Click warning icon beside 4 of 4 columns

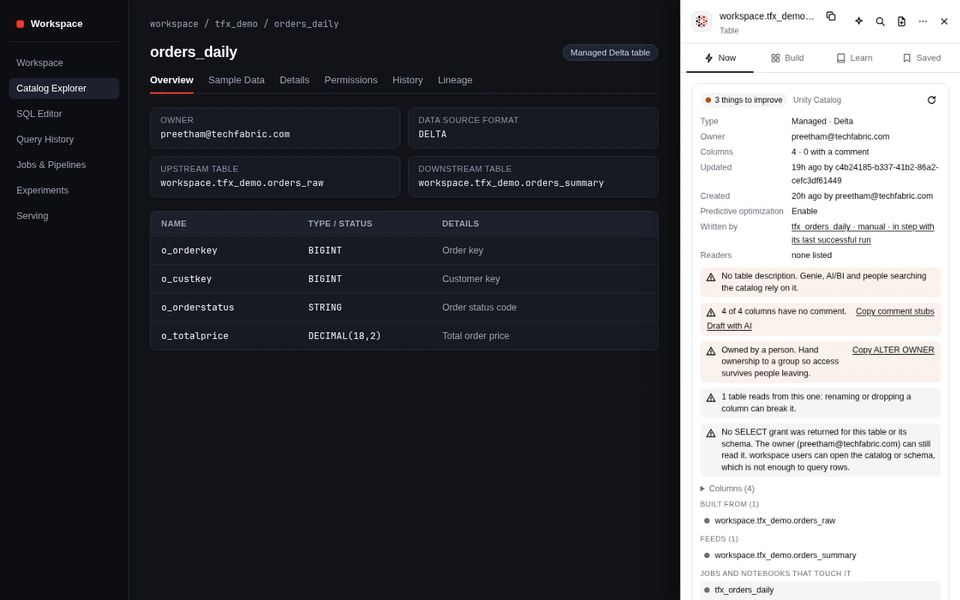(711, 312)
